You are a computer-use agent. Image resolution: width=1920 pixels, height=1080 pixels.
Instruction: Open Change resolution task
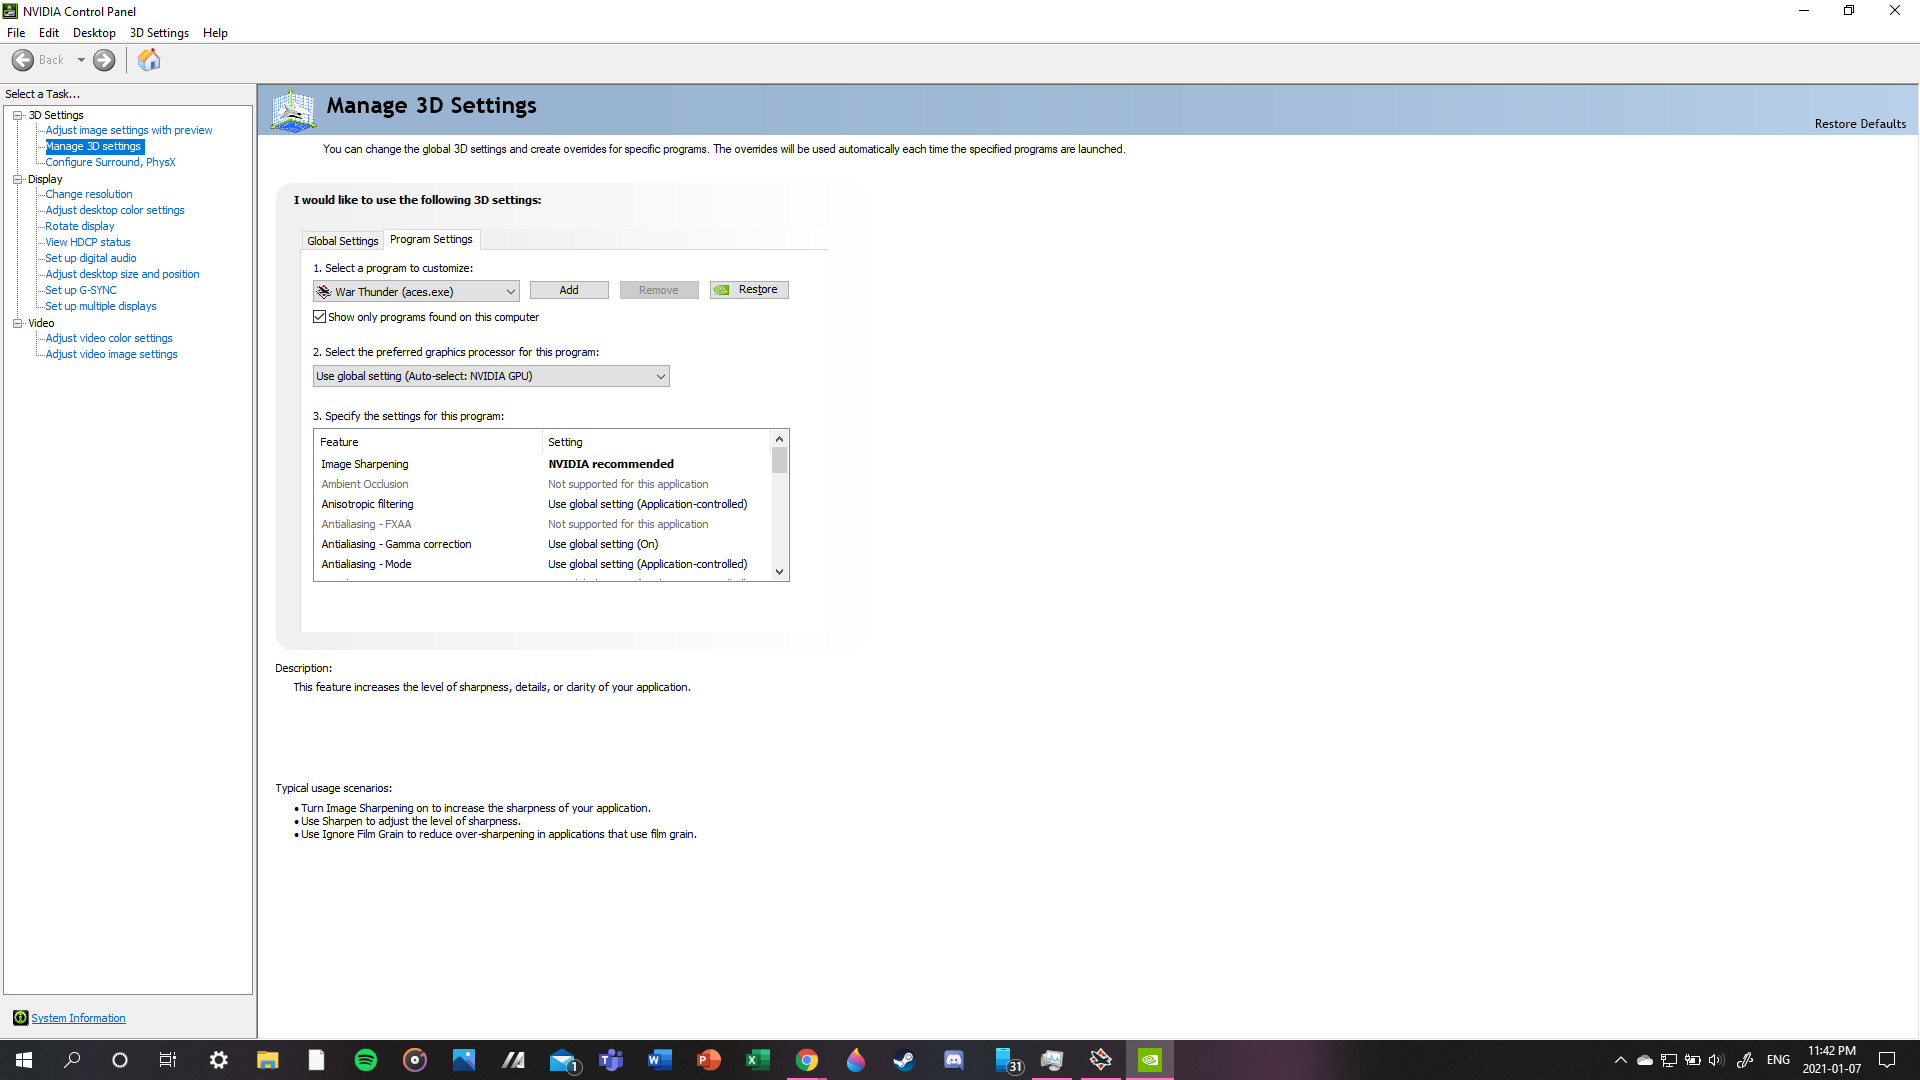pyautogui.click(x=89, y=194)
